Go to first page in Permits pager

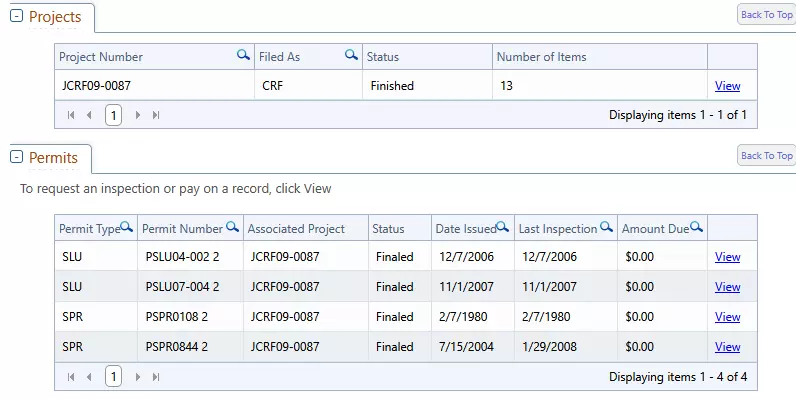click(71, 377)
